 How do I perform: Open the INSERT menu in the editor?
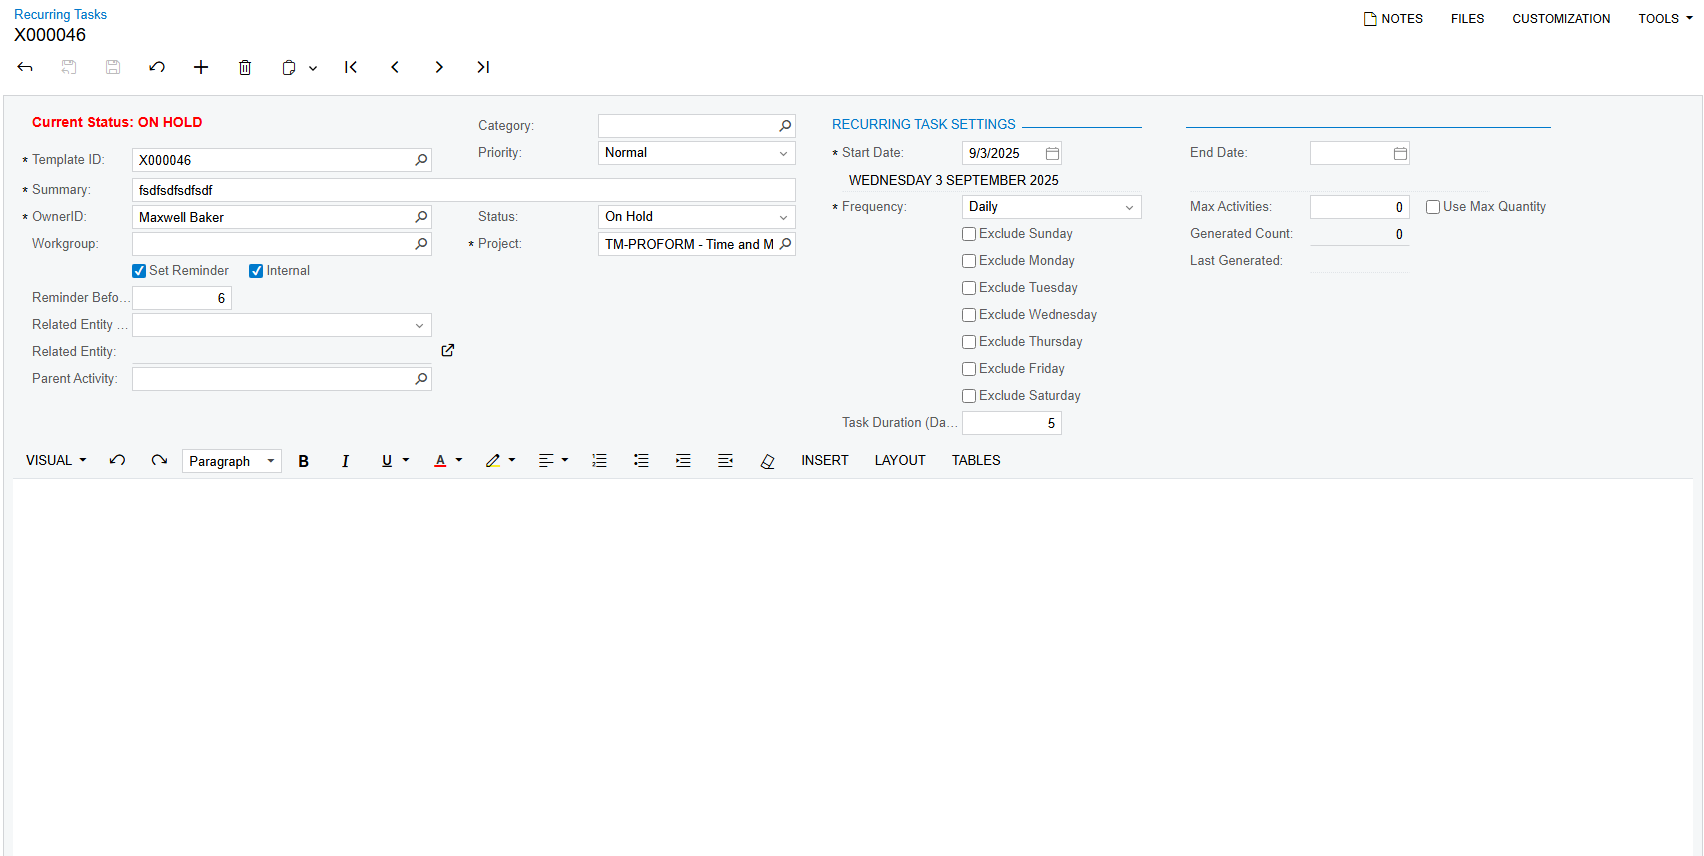click(825, 461)
